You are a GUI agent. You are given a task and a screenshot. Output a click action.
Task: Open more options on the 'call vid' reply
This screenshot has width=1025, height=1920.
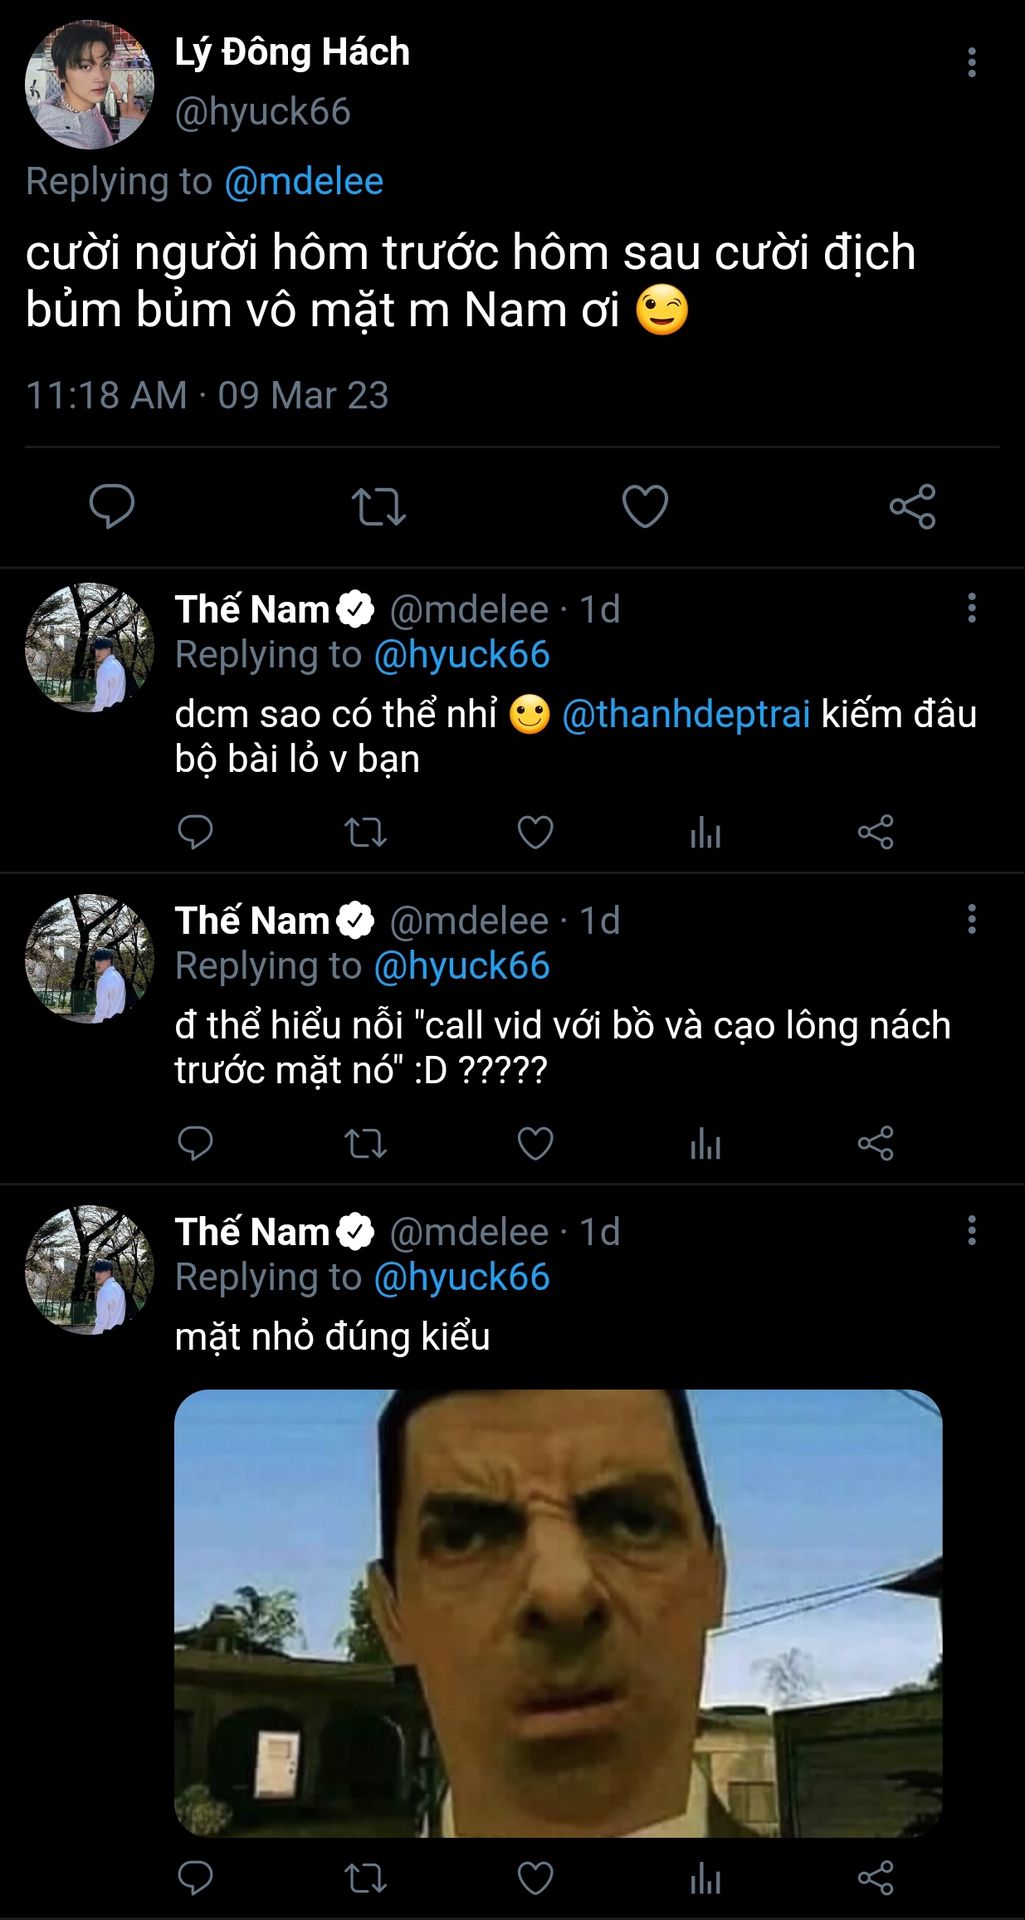(971, 919)
